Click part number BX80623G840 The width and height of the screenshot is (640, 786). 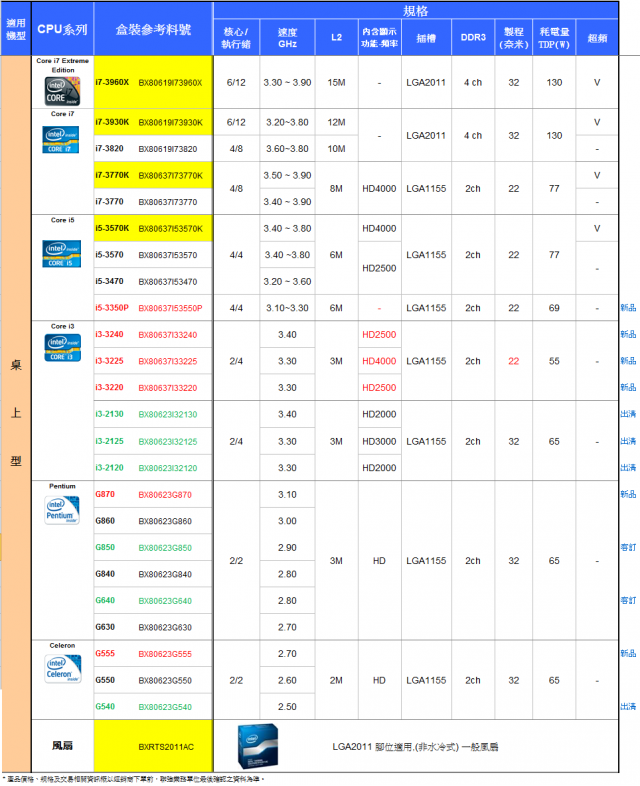[165, 574]
